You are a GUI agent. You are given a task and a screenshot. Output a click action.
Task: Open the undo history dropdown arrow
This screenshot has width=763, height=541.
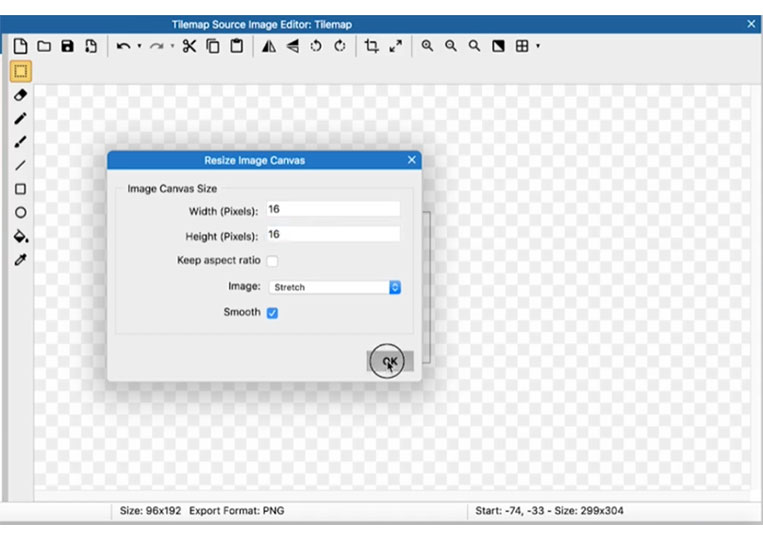click(139, 46)
